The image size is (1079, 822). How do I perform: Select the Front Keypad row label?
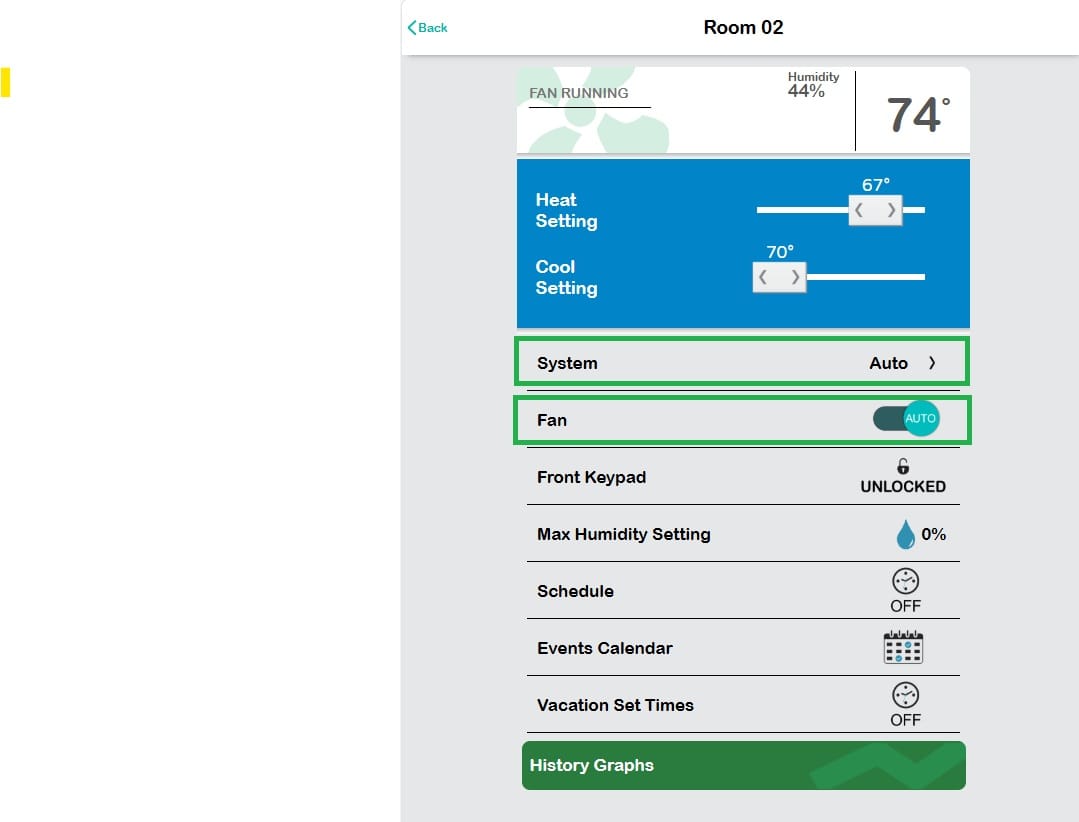pos(591,477)
